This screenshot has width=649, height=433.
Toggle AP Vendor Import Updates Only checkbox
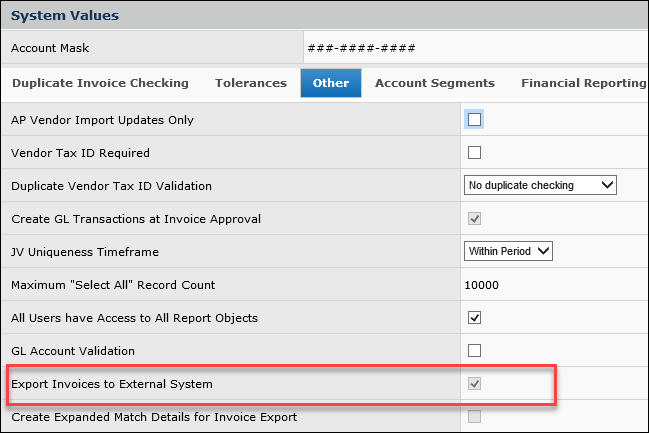pos(475,120)
